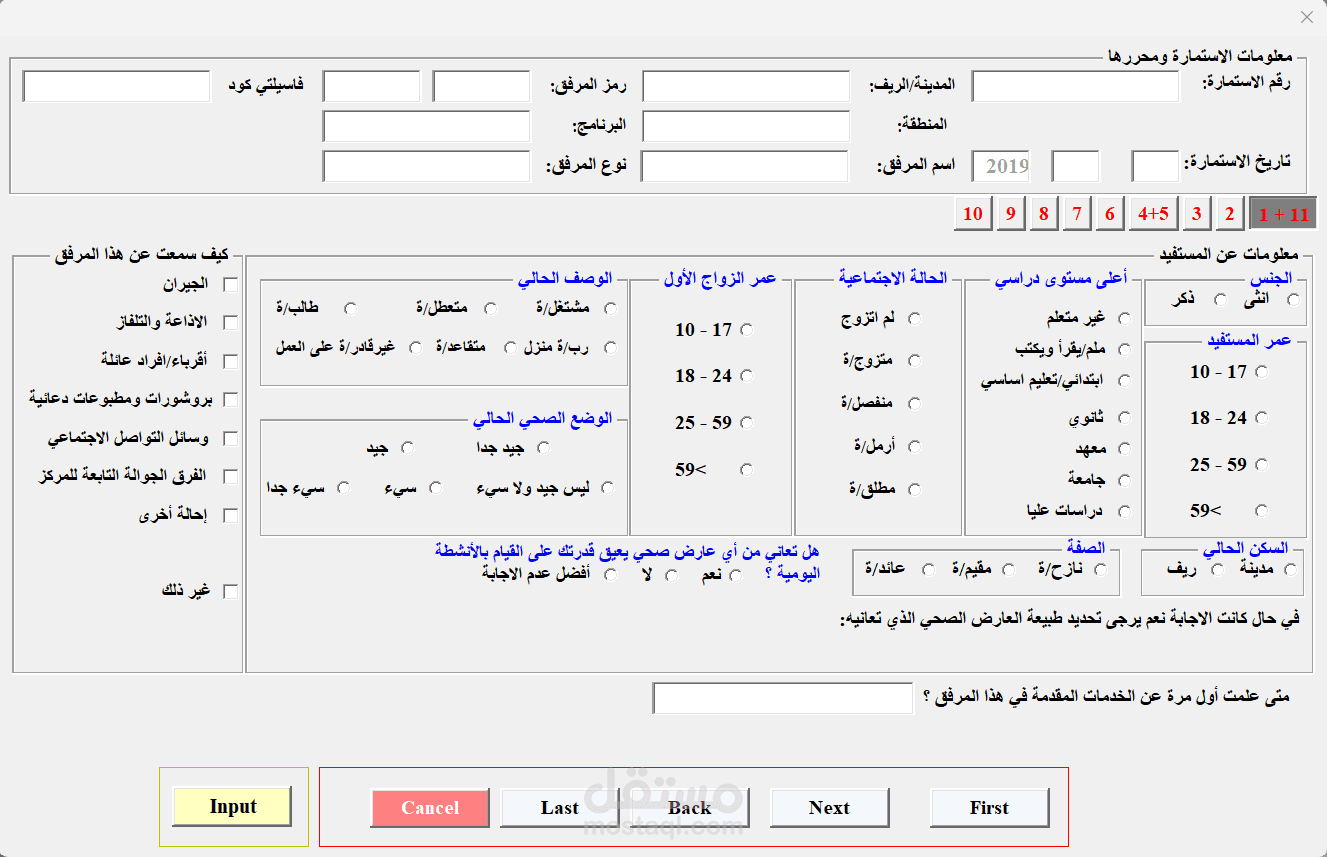Viewport: 1327px width, 857px height.
Task: Choose أرمل/ة marital status
Action: coord(914,446)
